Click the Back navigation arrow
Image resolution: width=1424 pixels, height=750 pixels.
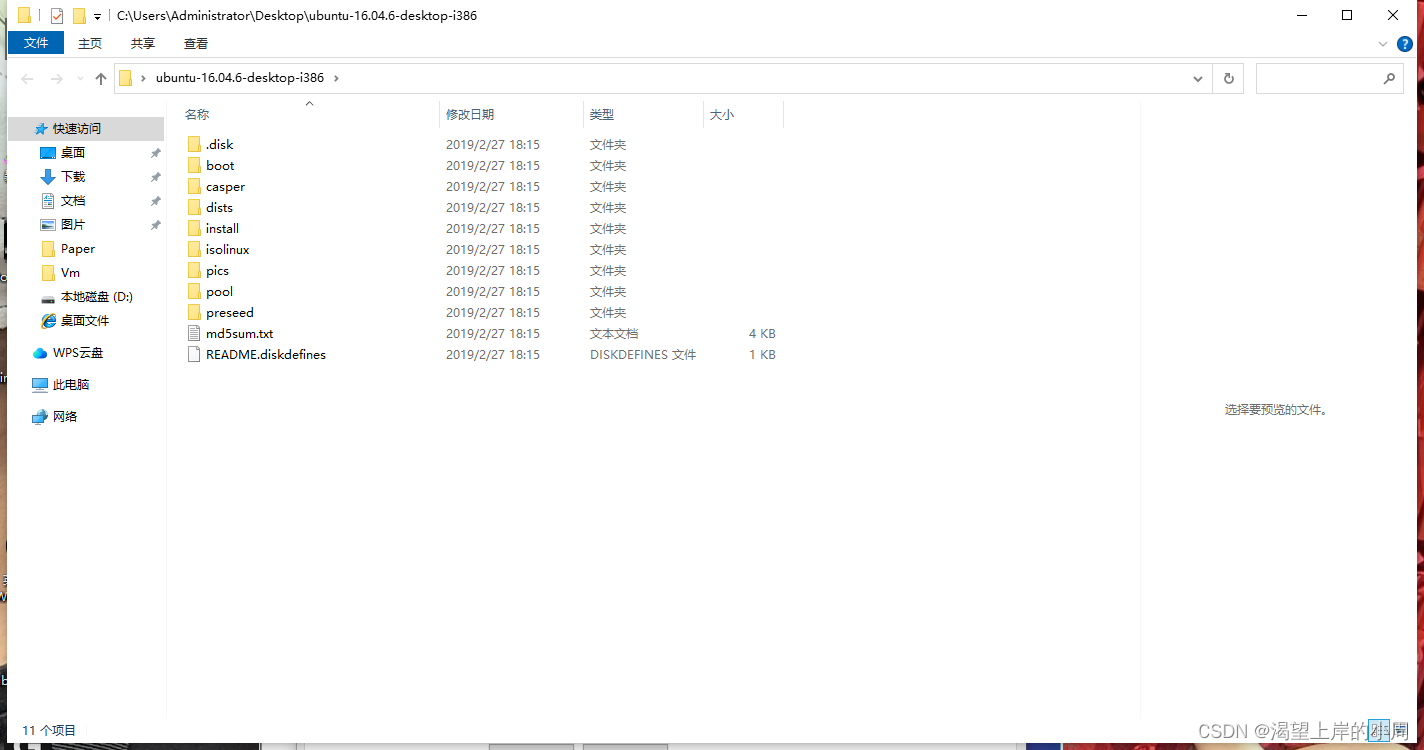tap(27, 78)
